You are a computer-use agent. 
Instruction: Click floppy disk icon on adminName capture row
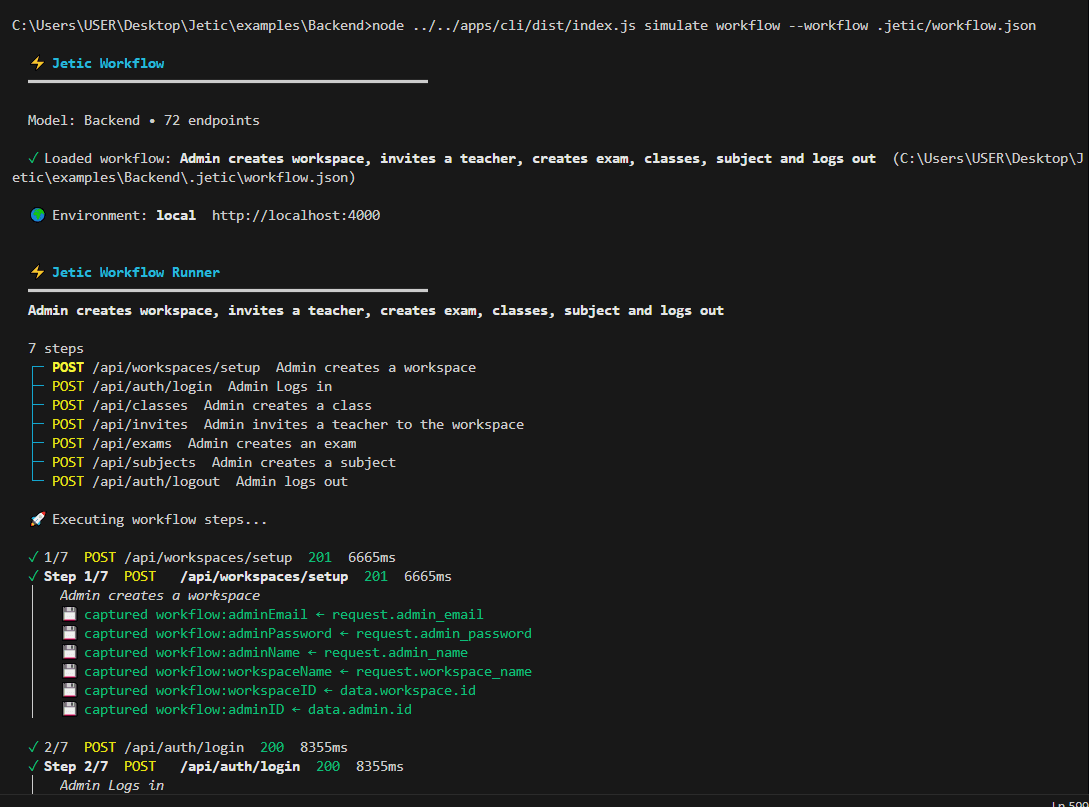click(x=69, y=652)
